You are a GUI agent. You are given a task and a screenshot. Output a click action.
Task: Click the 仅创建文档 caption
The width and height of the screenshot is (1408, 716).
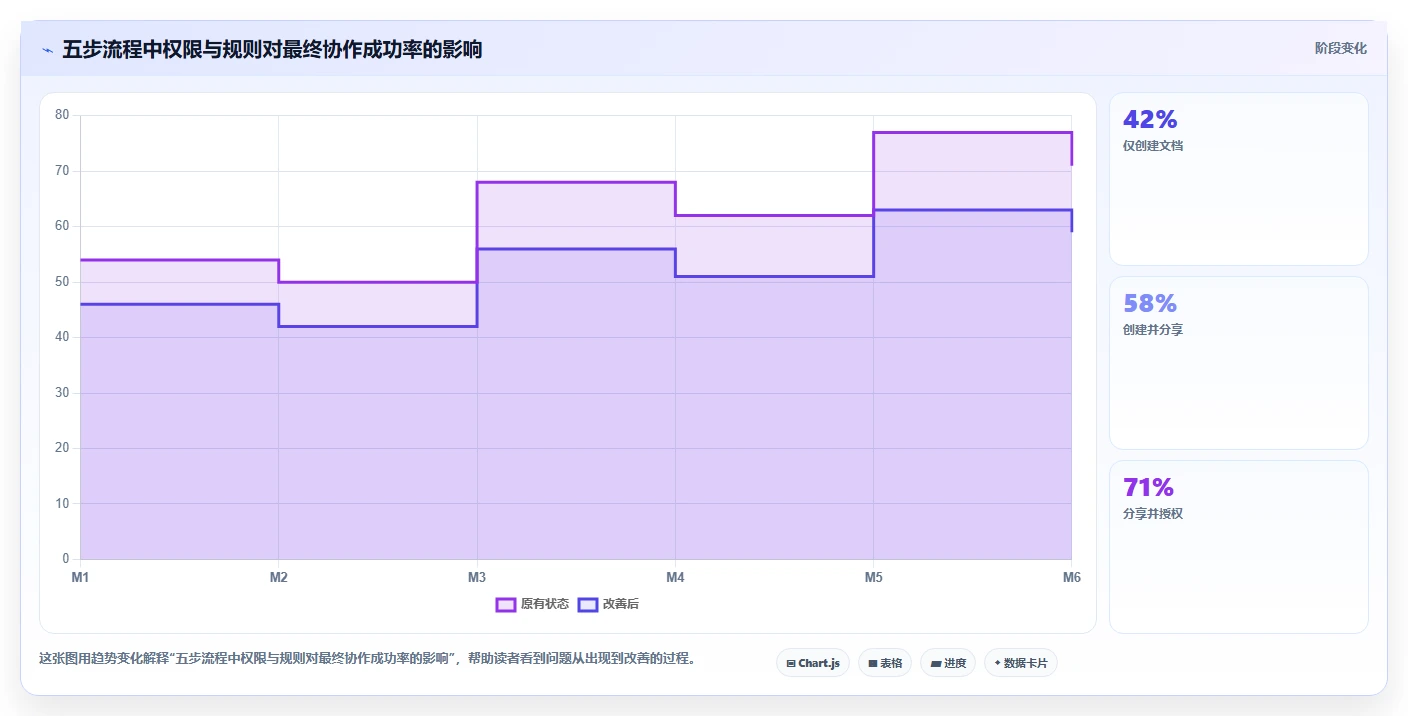1153,146
